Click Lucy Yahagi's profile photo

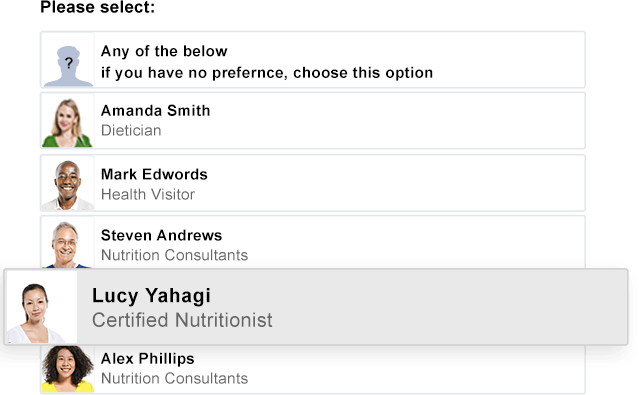click(41, 308)
